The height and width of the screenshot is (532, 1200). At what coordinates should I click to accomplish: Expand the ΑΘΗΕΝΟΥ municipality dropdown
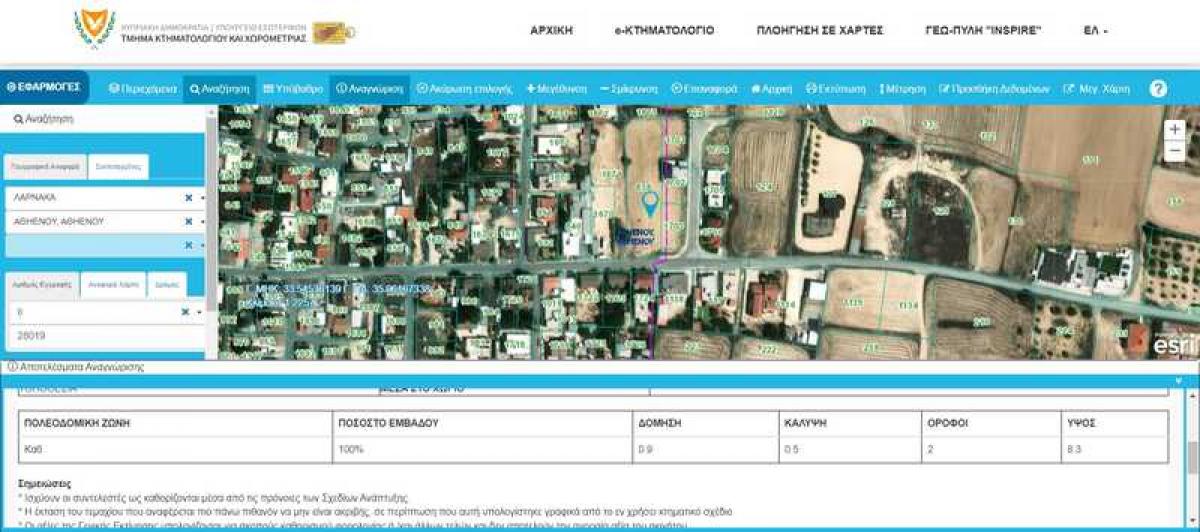(x=202, y=221)
